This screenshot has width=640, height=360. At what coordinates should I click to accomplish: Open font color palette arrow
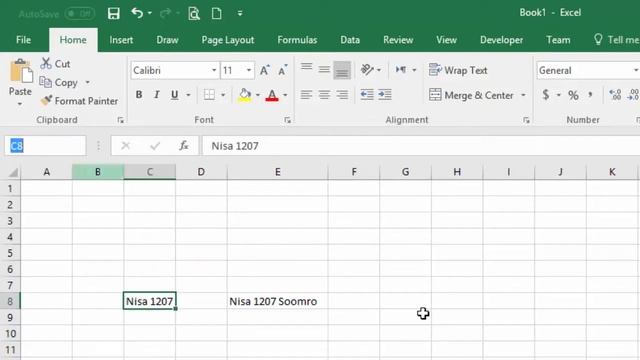285,95
